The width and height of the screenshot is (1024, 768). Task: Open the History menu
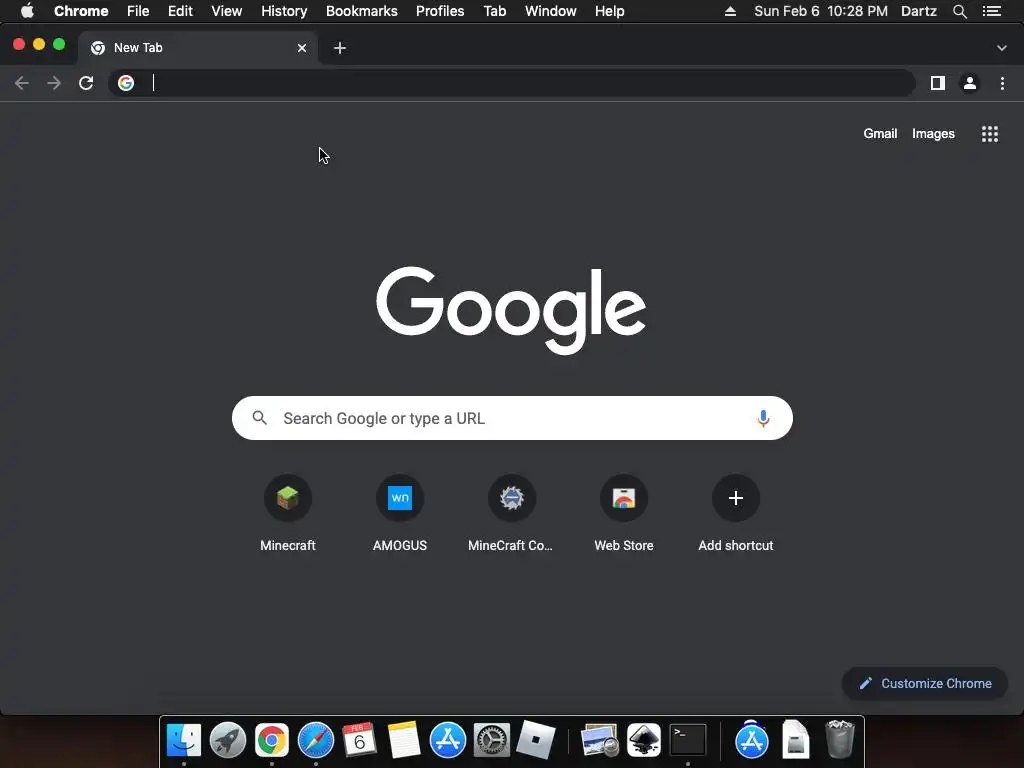(x=284, y=11)
